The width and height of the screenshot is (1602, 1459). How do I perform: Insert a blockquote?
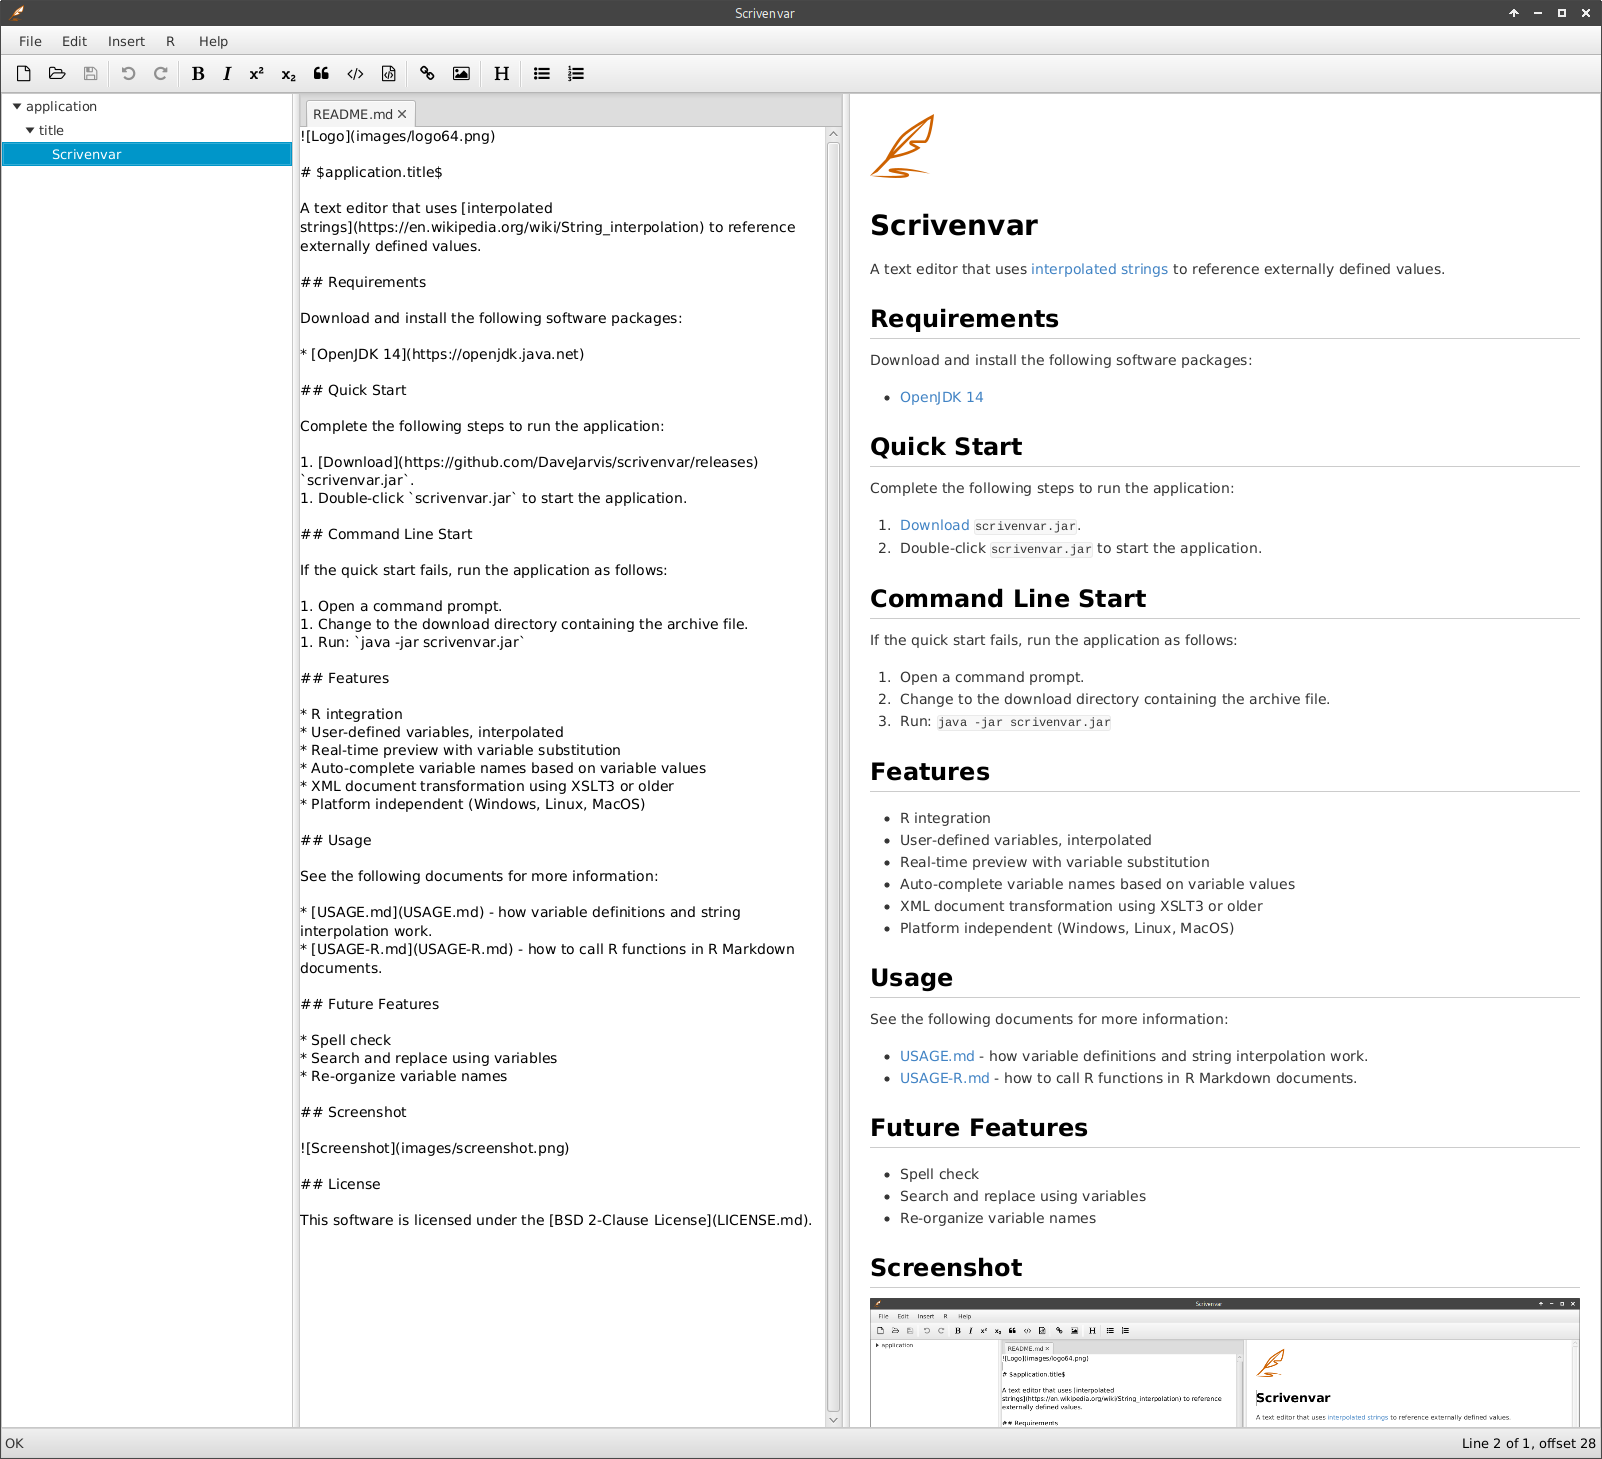click(x=321, y=73)
